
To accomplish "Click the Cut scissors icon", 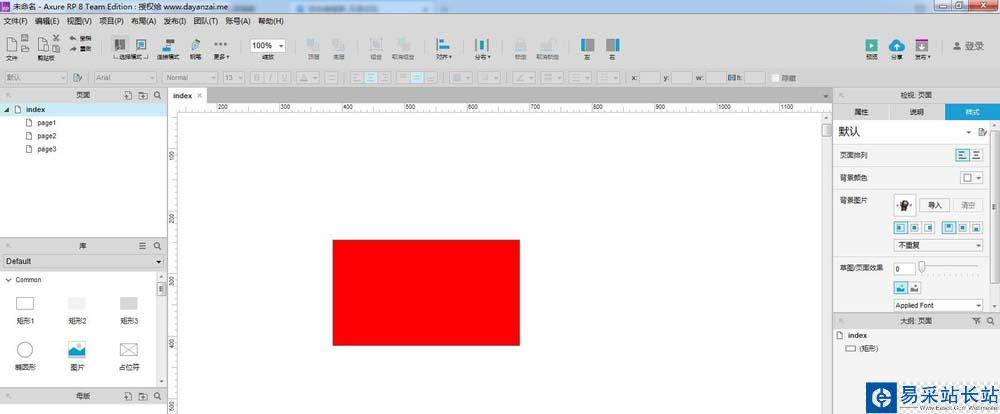I will 56,38.
